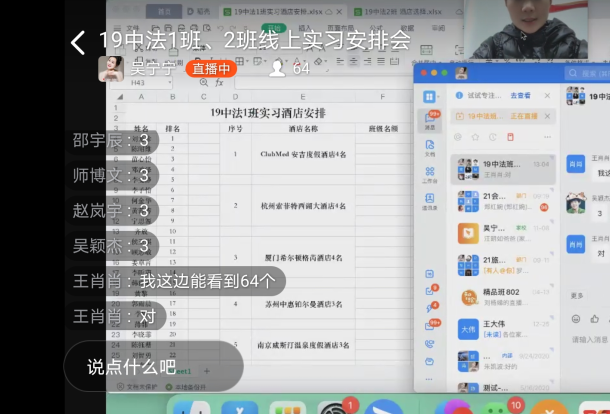Open host 吴宁宁's avatar
610x414 pixels.
111,69
